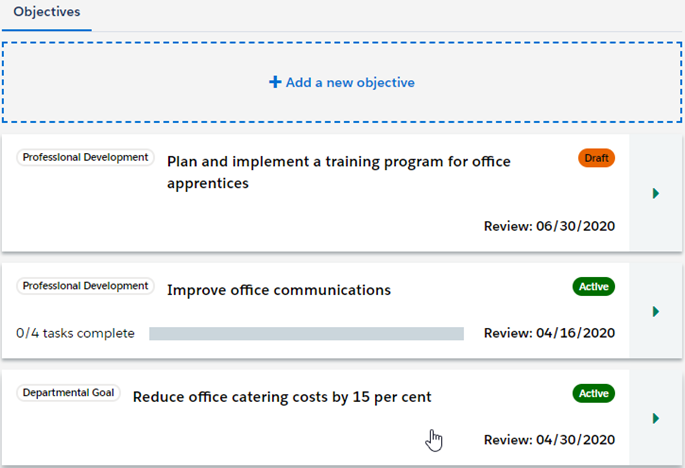The height and width of the screenshot is (468, 685).
Task: Expand the training program objective arrow
Action: coord(656,193)
